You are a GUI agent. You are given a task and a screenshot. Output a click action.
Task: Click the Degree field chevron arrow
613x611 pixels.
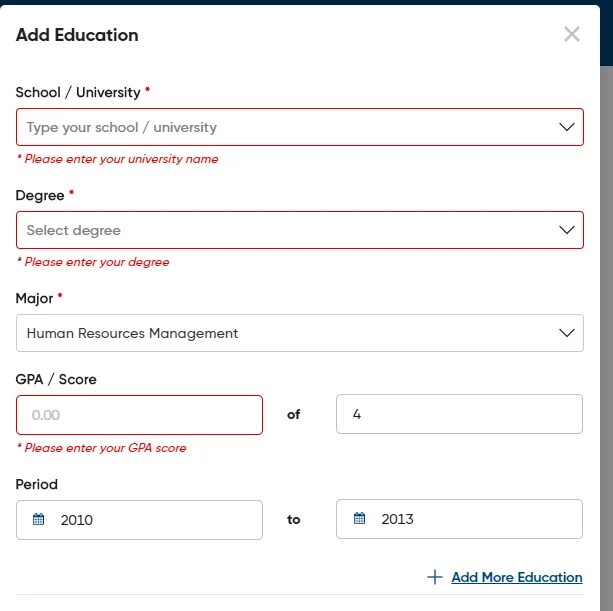(566, 230)
